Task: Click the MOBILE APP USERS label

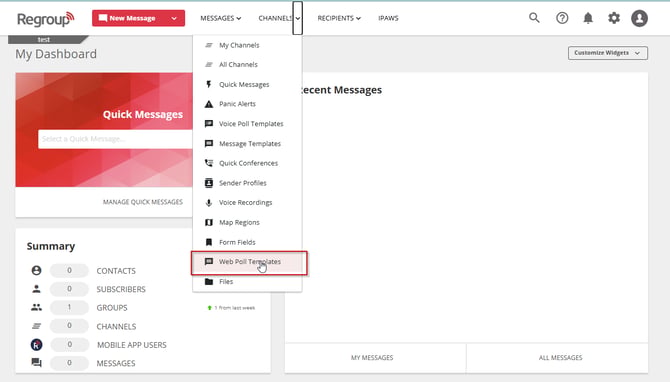Action: (132, 345)
